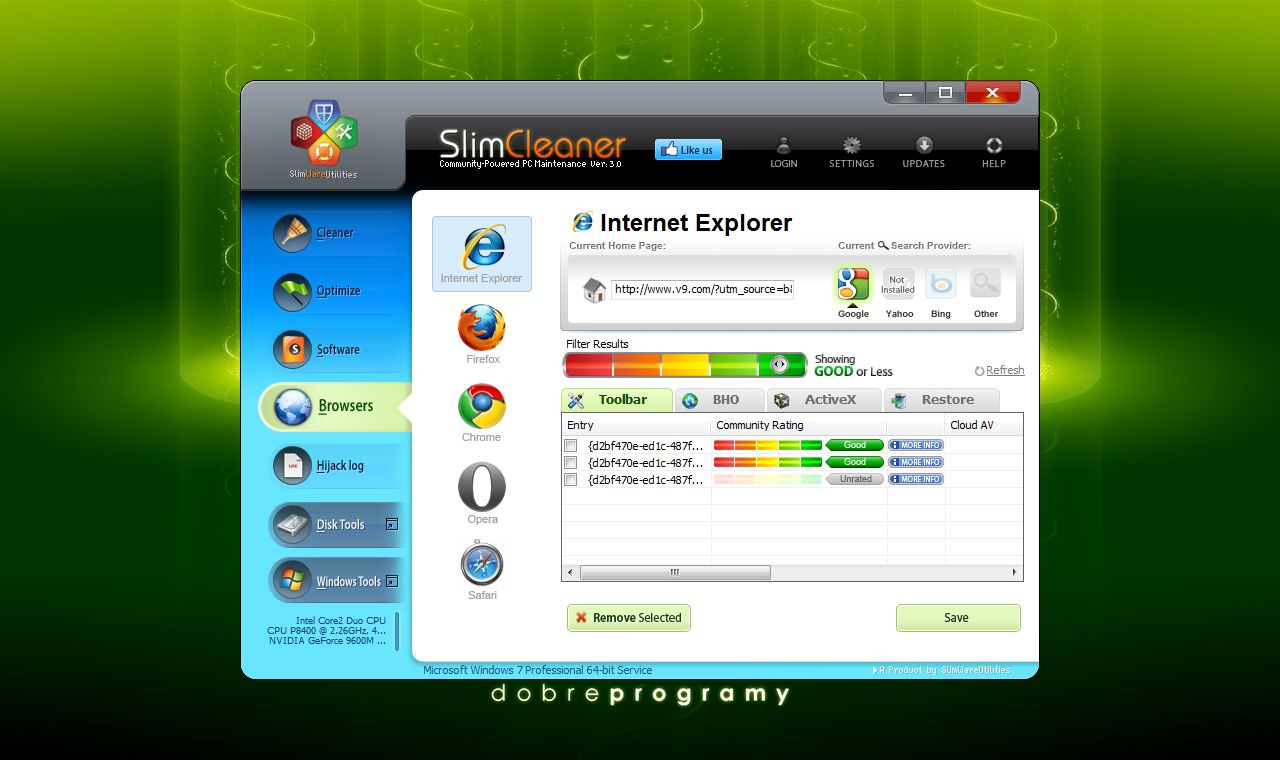Open HELP from header
The image size is (1280, 760).
[994, 152]
